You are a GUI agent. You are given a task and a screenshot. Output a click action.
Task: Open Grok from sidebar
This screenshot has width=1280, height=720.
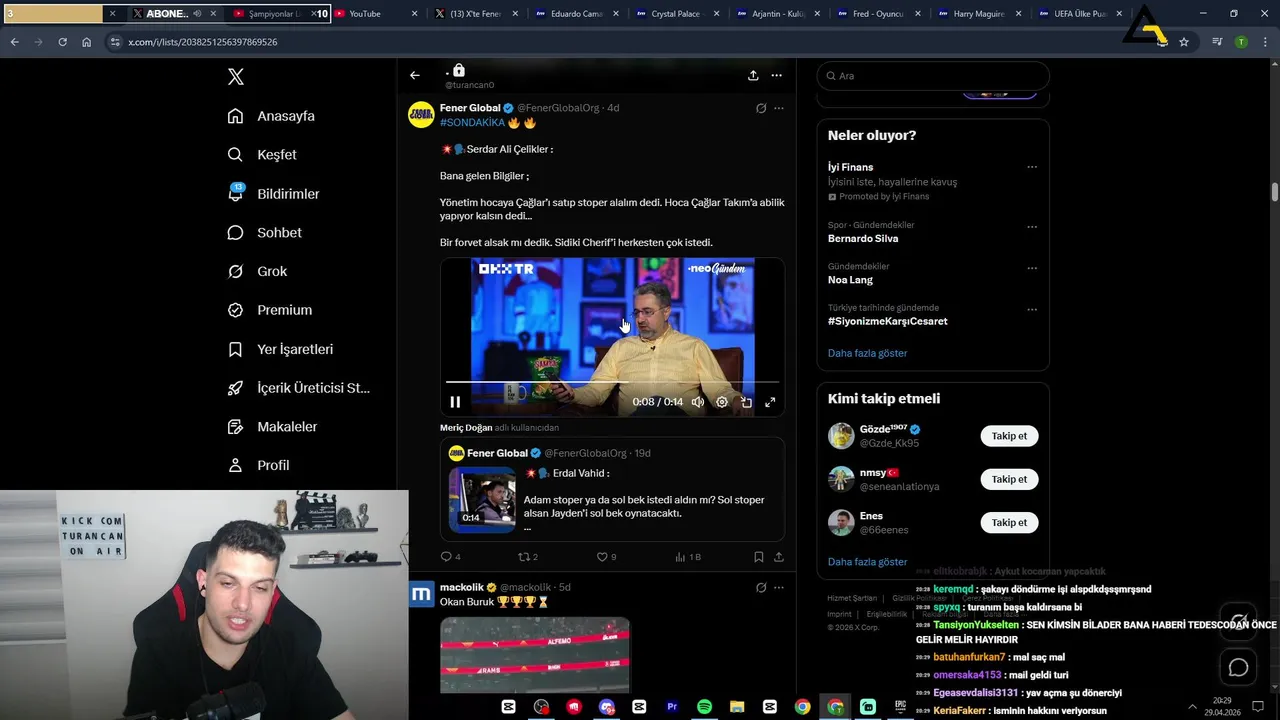(257, 272)
